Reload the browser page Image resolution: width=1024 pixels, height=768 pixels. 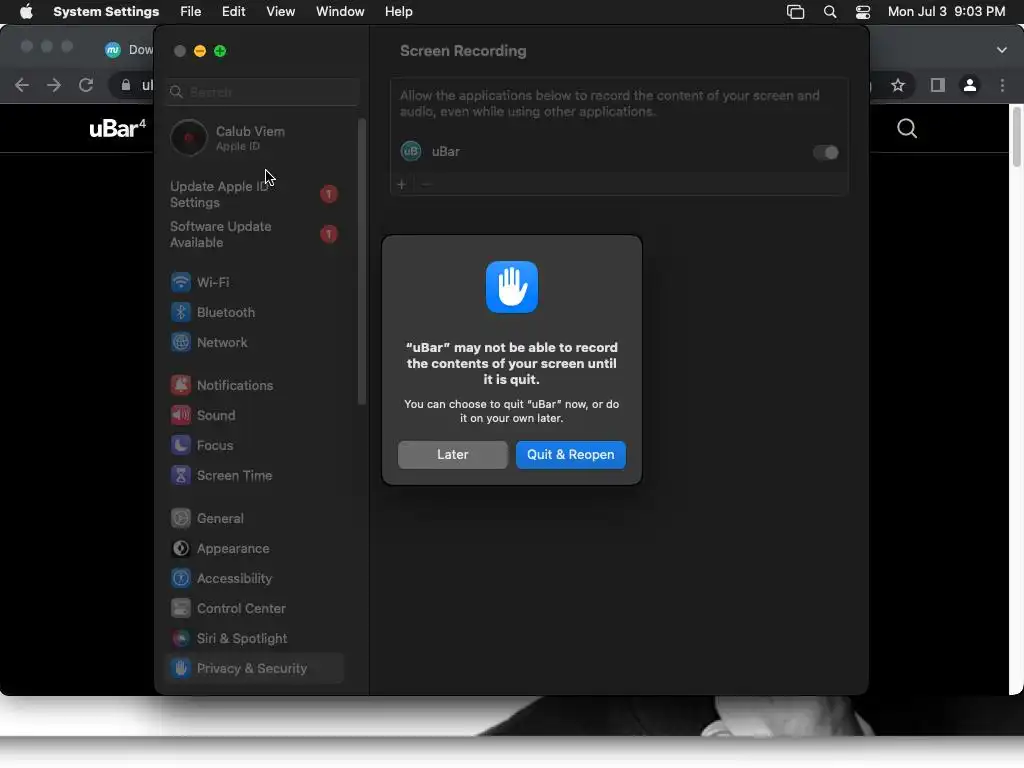pyautogui.click(x=86, y=85)
